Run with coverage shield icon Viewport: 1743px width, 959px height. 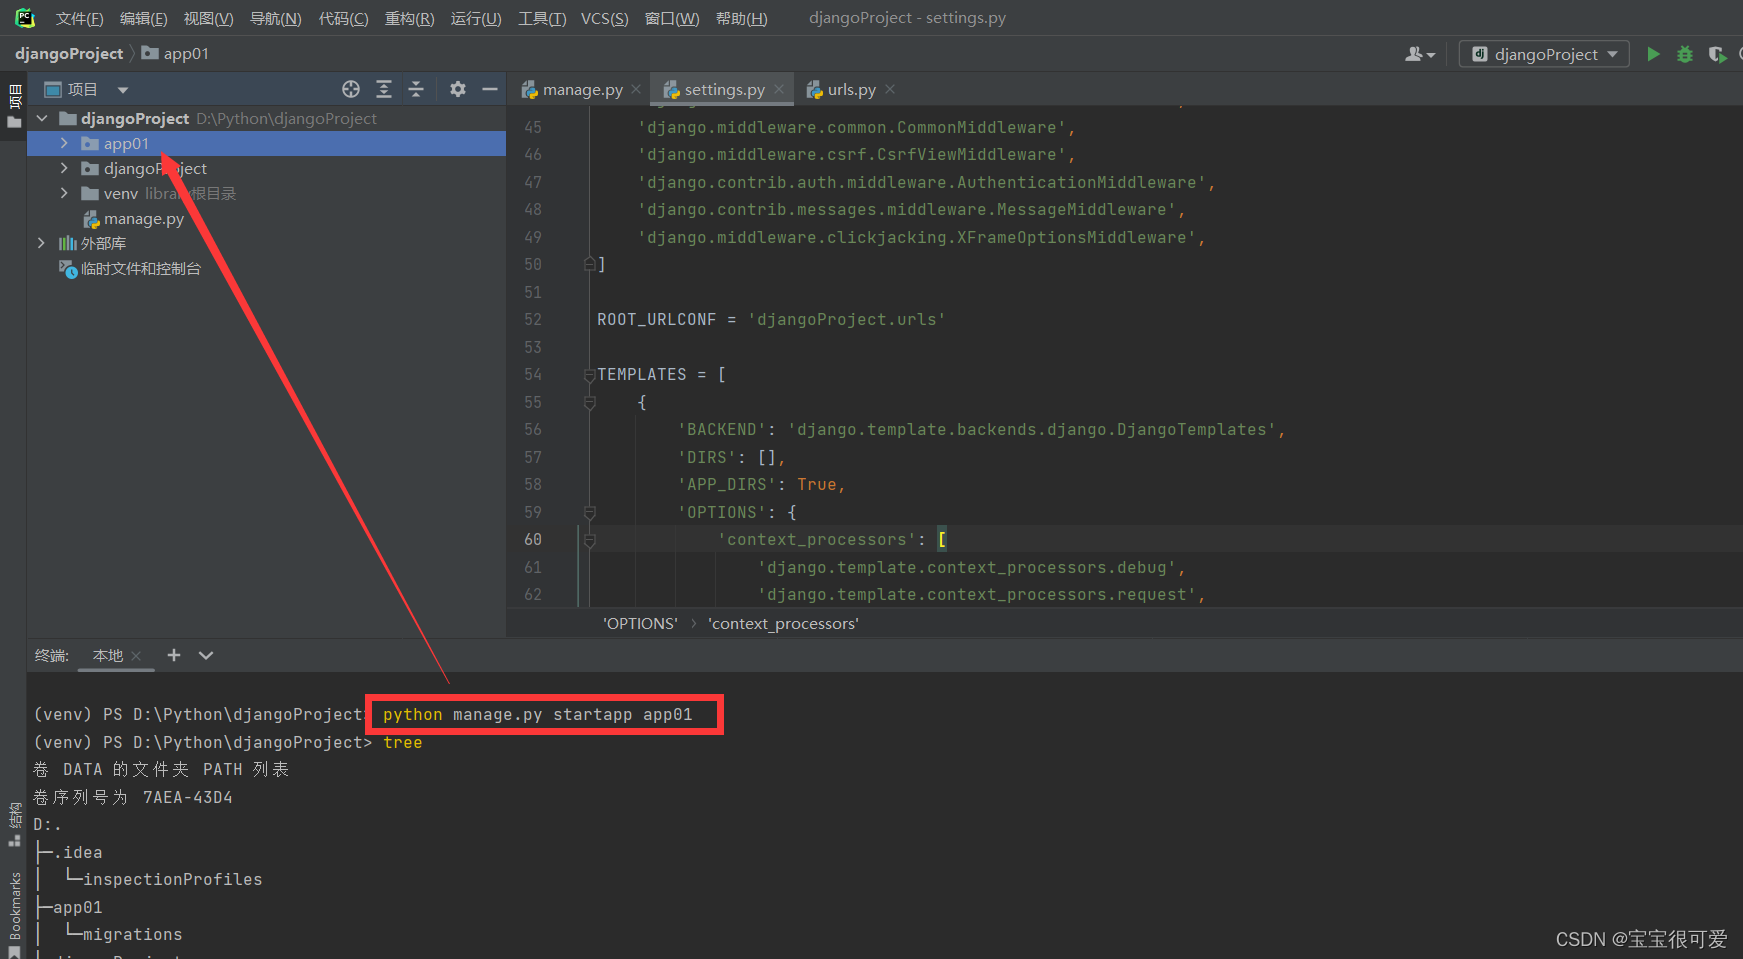(x=1717, y=54)
